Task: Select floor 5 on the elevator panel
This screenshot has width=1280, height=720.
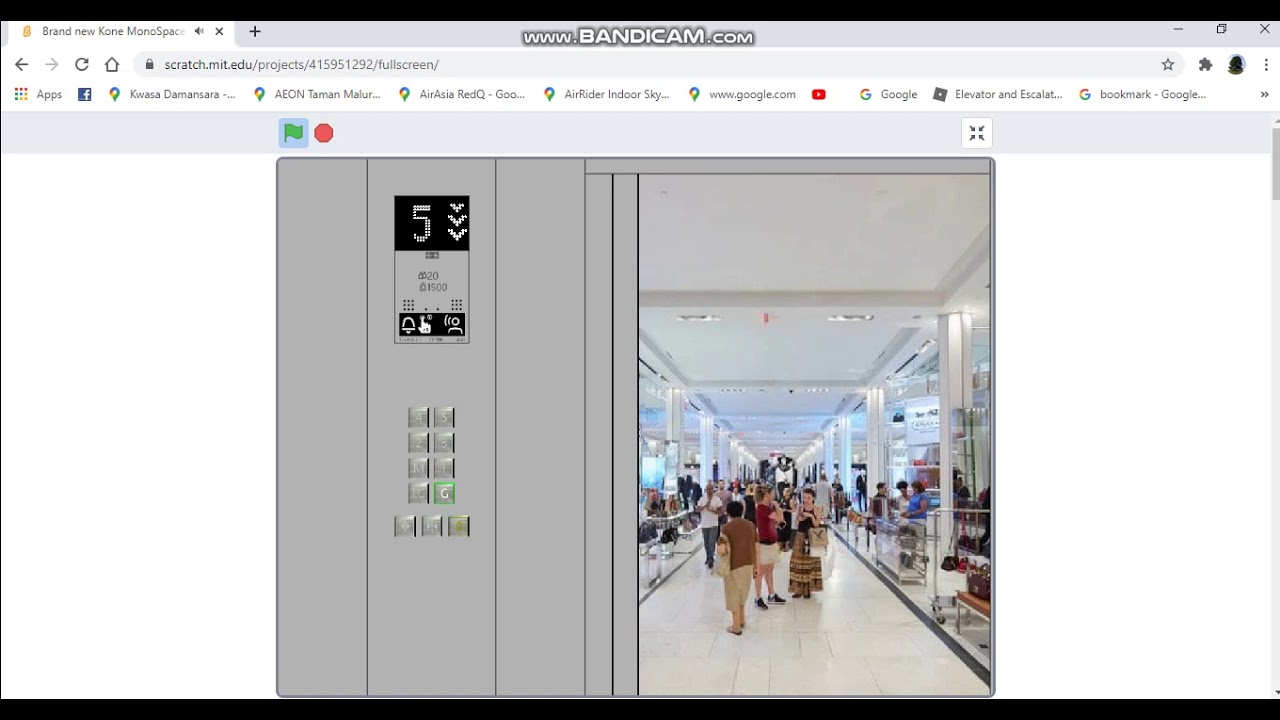Action: click(444, 417)
